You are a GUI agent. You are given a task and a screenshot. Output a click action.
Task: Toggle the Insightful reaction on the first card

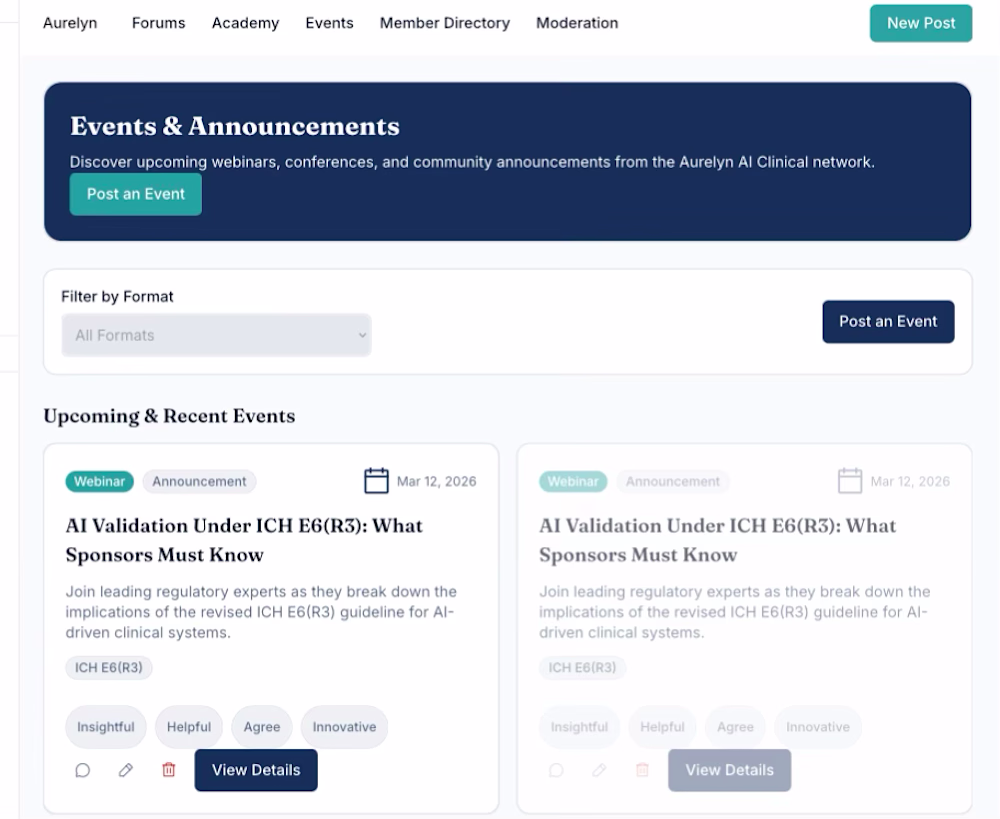coord(106,727)
